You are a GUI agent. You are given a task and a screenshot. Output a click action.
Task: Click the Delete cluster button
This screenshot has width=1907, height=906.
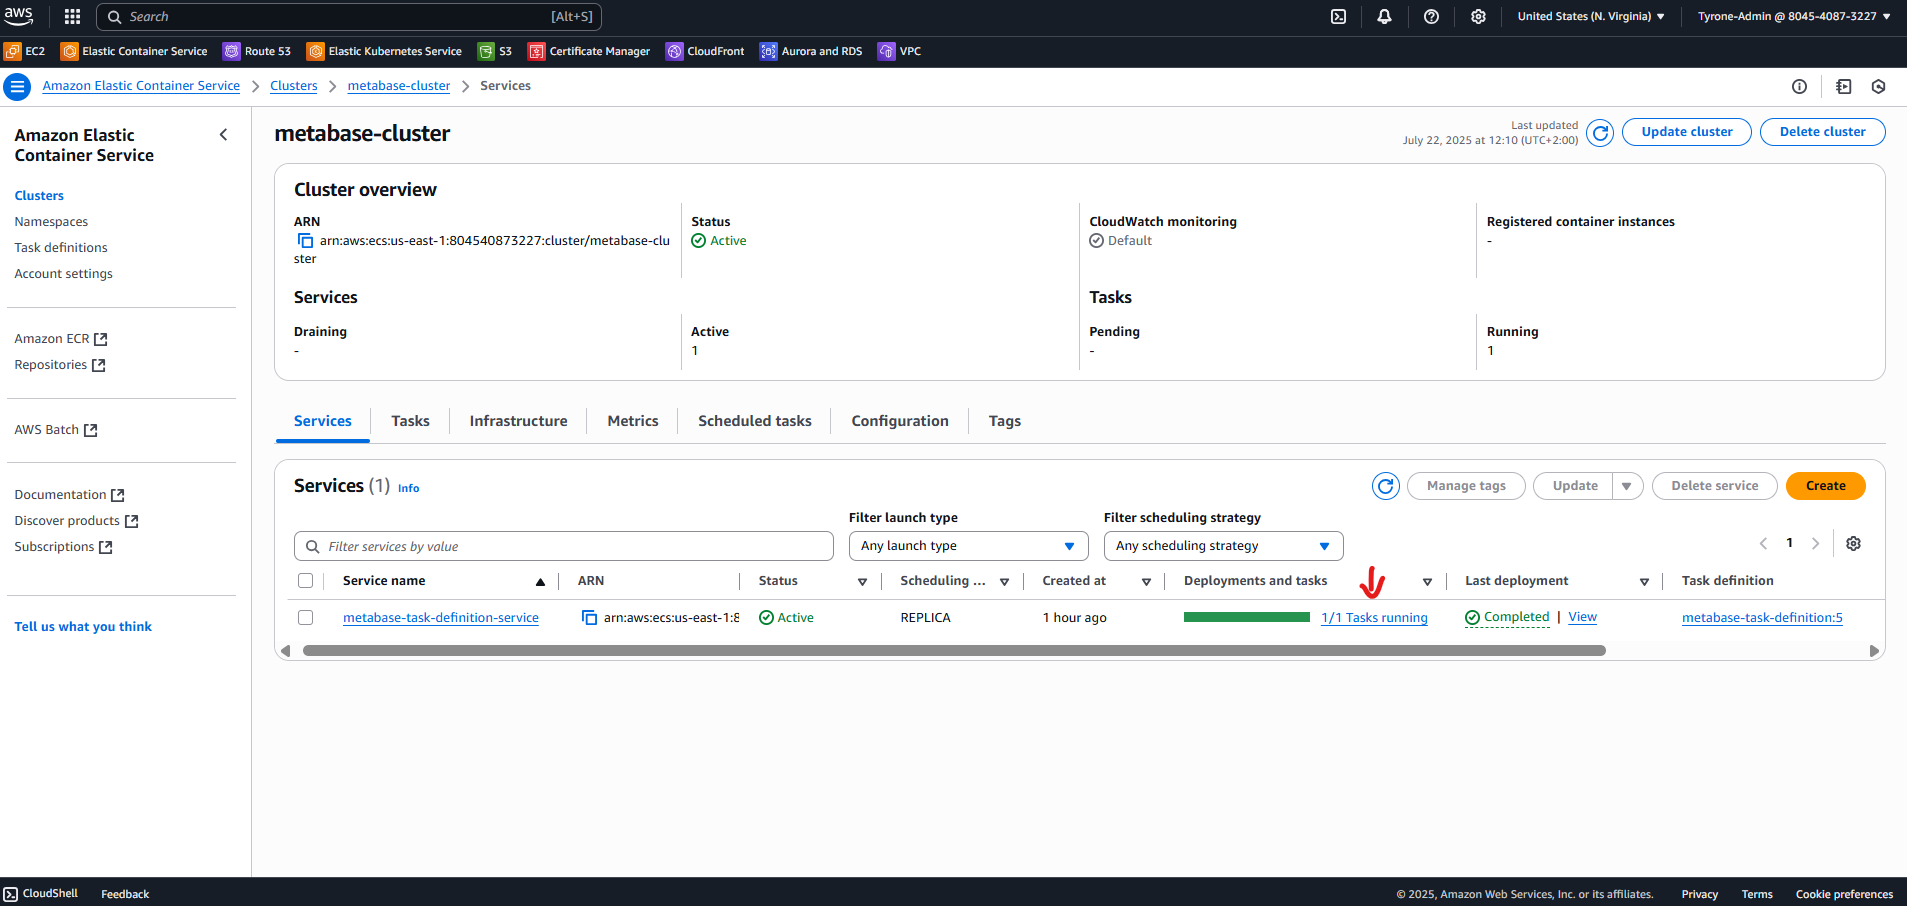coord(1822,131)
